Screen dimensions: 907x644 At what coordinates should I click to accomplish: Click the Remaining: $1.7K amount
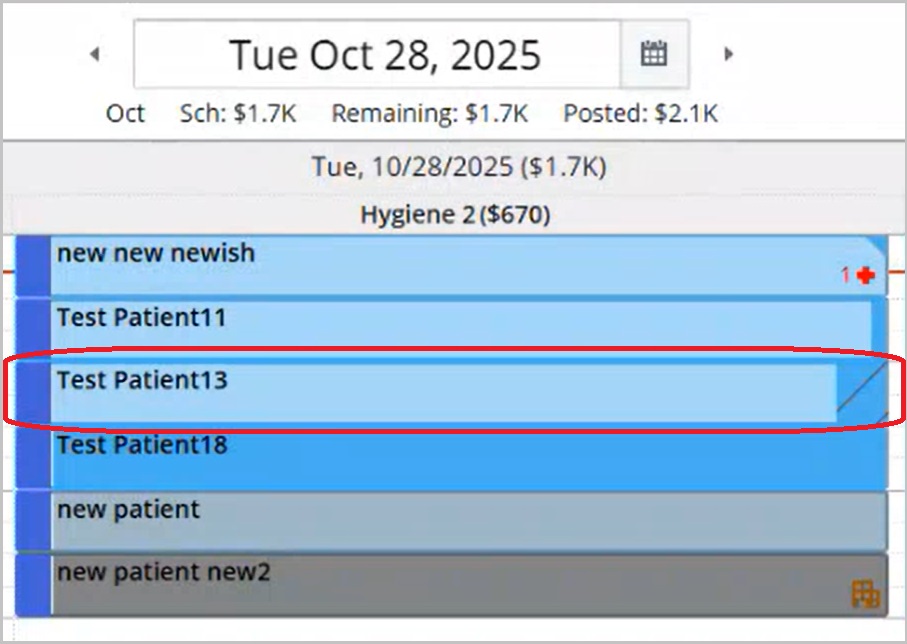[x=430, y=113]
